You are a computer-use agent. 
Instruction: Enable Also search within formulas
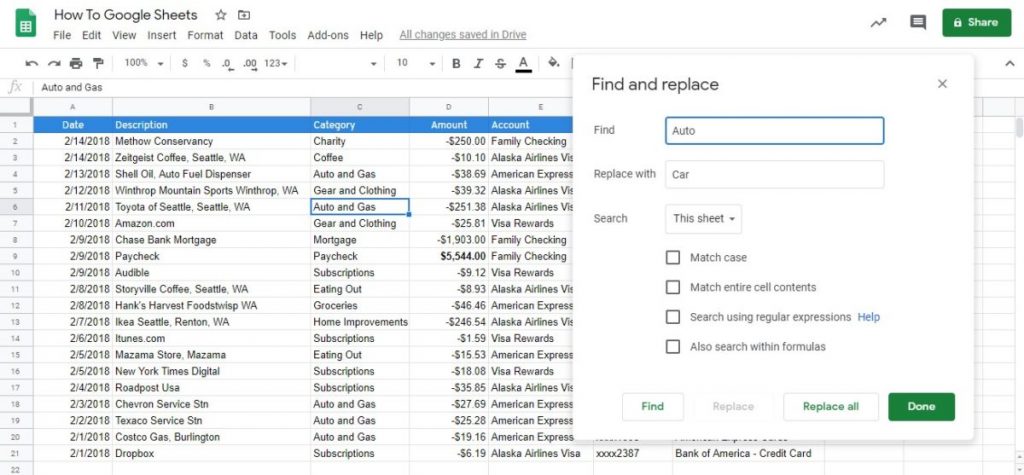[673, 347]
